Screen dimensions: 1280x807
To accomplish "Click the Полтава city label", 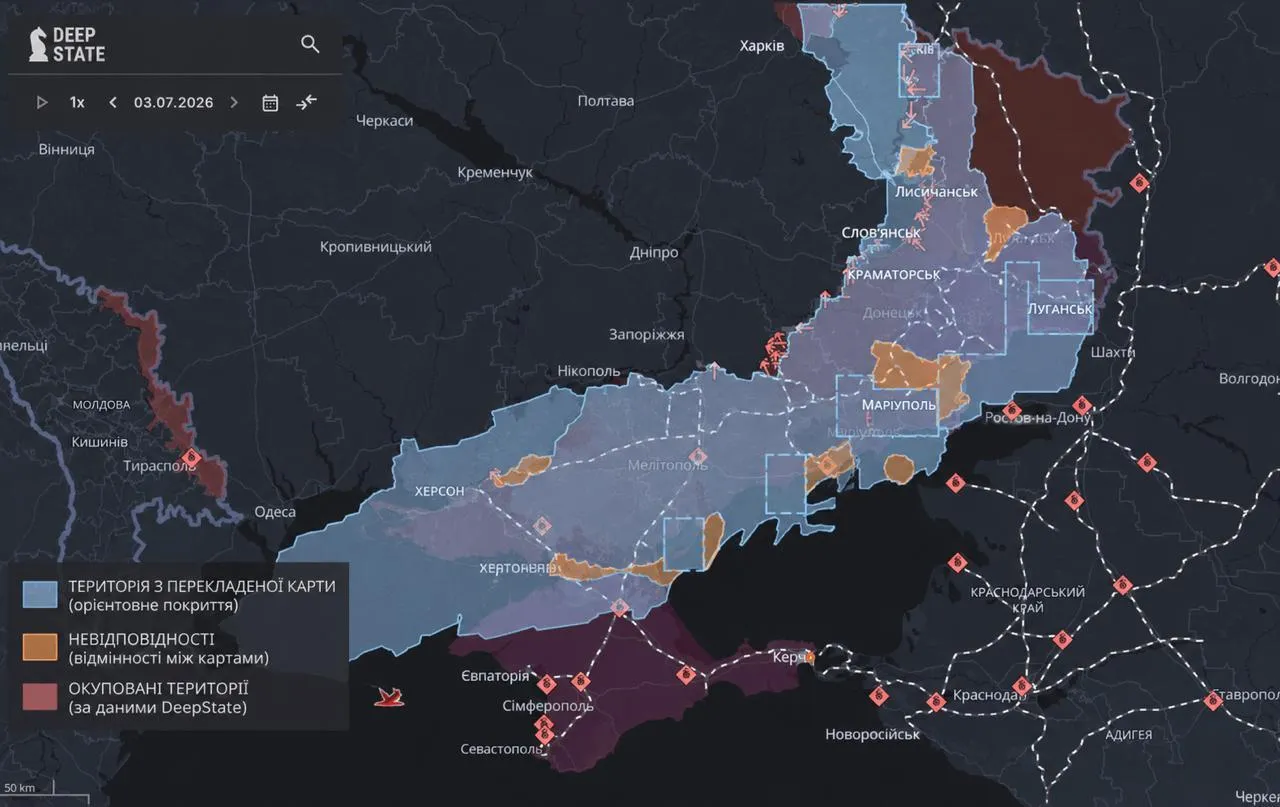I will (606, 101).
